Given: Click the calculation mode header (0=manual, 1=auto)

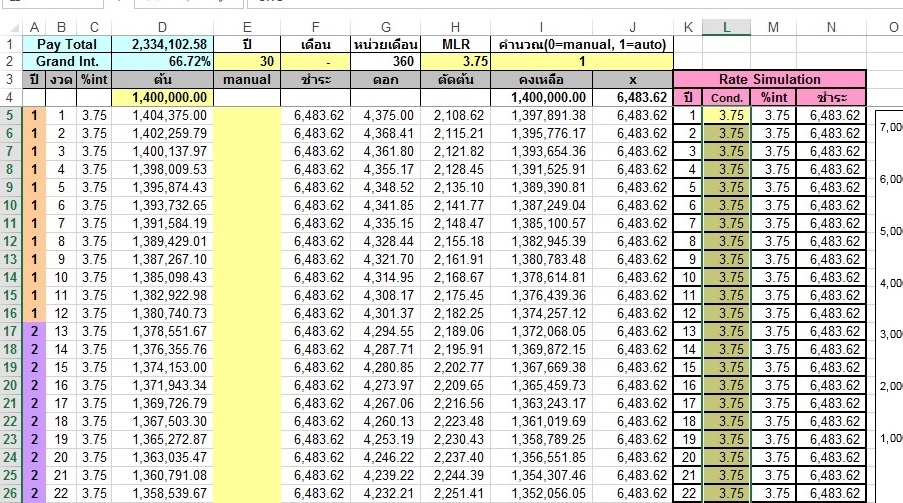Looking at the screenshot, I should (x=582, y=44).
